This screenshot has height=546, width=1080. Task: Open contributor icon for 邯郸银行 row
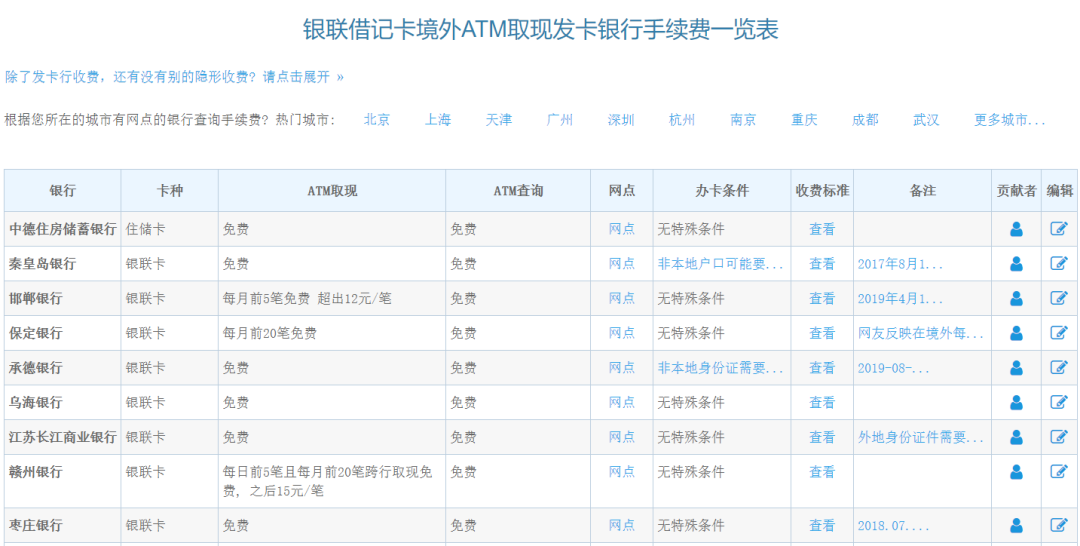[x=1016, y=298]
